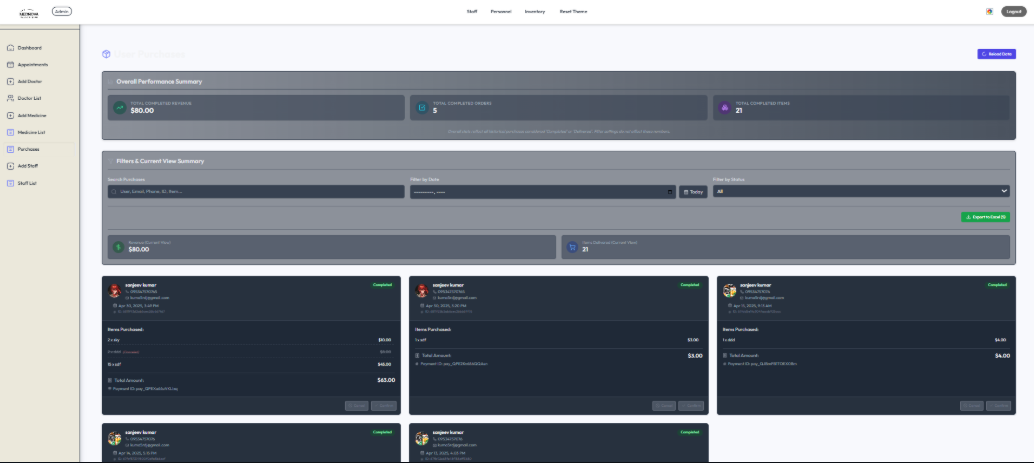Screen dimensions: 1034x463
Task: Click Confirm on the $4.00 order card
Action: pyautogui.click(x=998, y=406)
